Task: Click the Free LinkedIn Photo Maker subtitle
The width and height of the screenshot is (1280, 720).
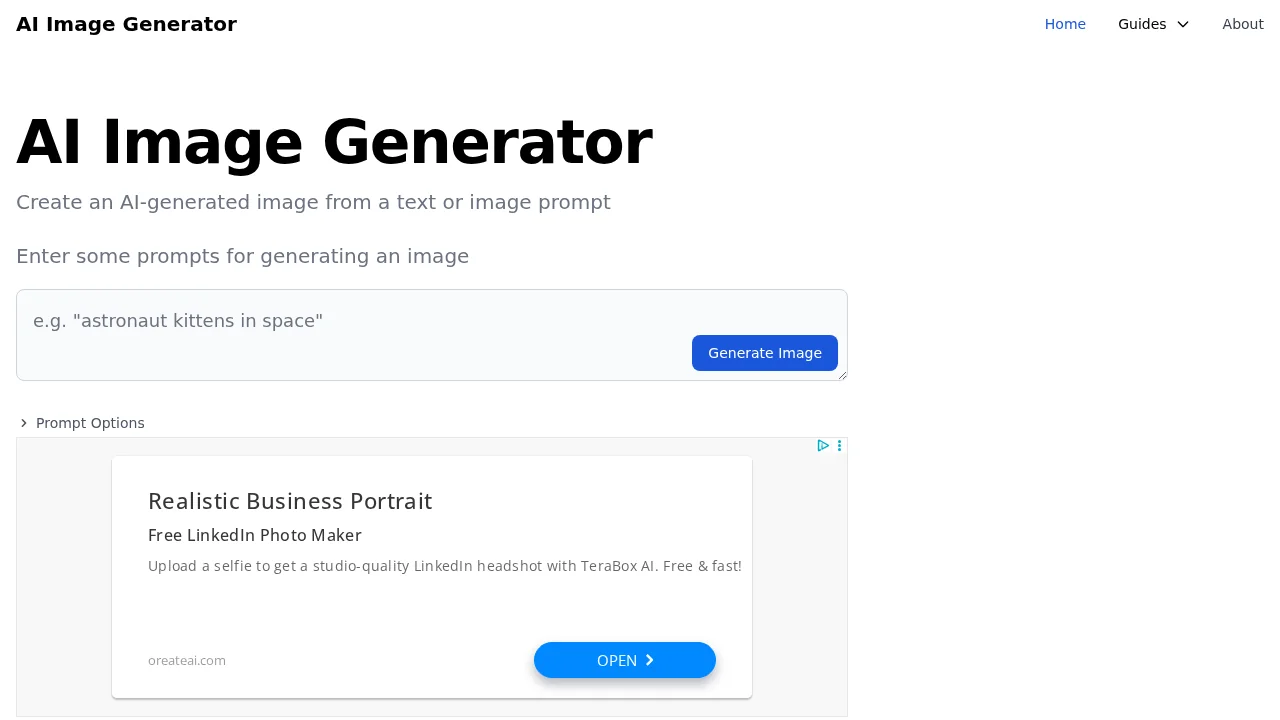Action: pyautogui.click(x=255, y=535)
